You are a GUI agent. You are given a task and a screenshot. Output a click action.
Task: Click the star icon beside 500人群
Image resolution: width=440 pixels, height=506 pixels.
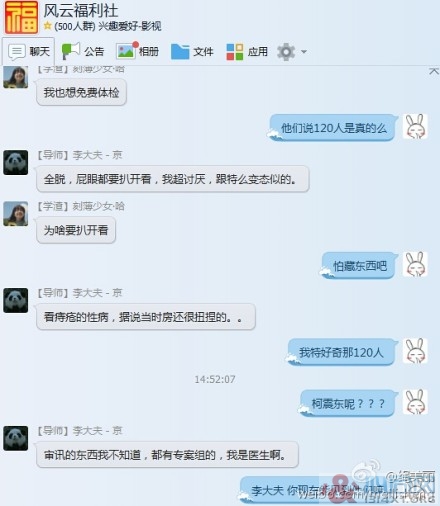tap(48, 25)
